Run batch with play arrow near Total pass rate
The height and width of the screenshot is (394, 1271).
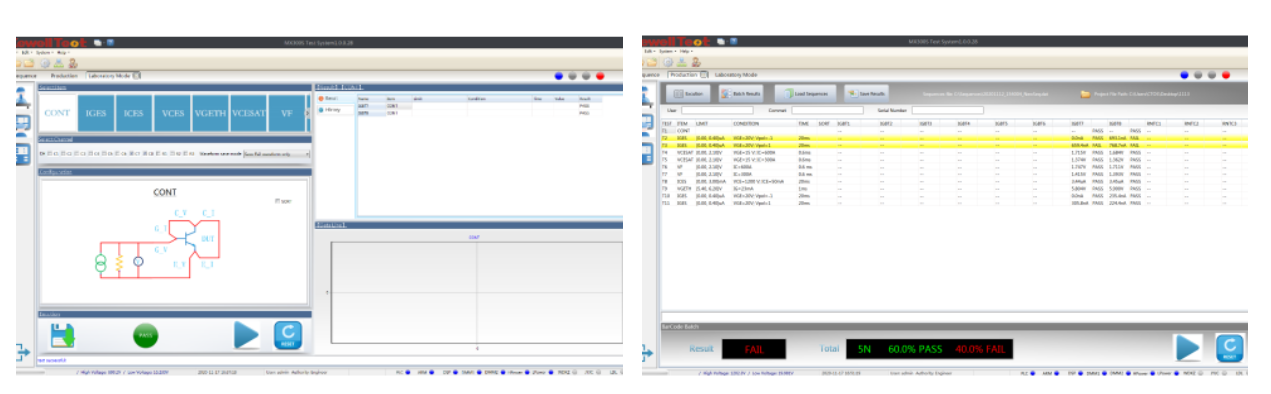(1188, 348)
